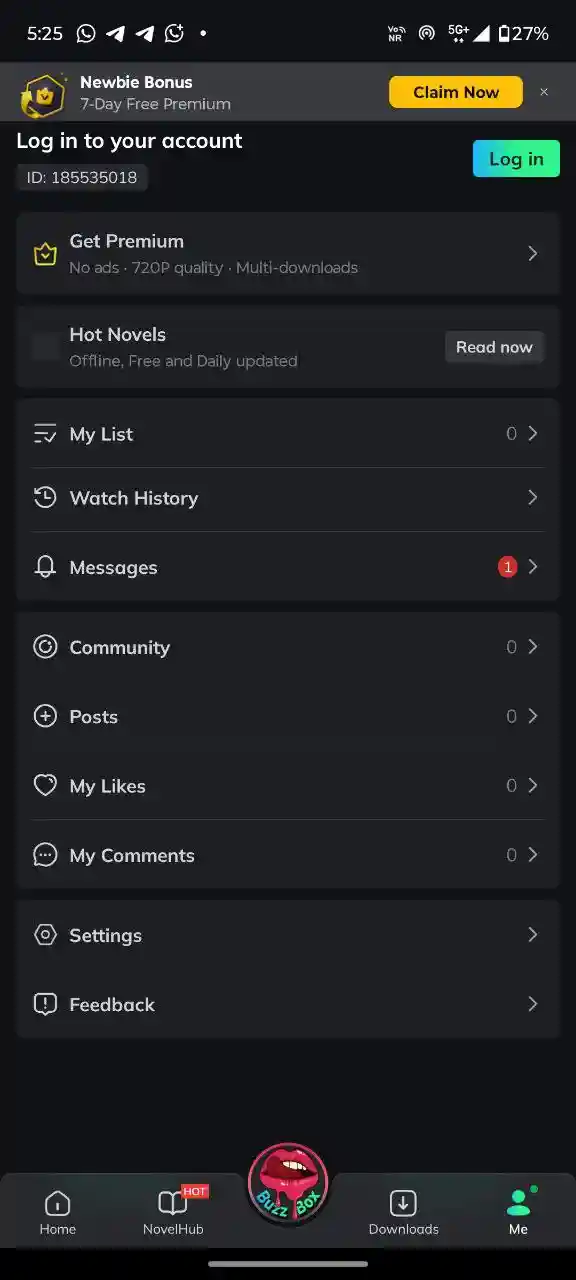This screenshot has width=576, height=1280.
Task: Open My List via its list icon
Action: [45, 434]
